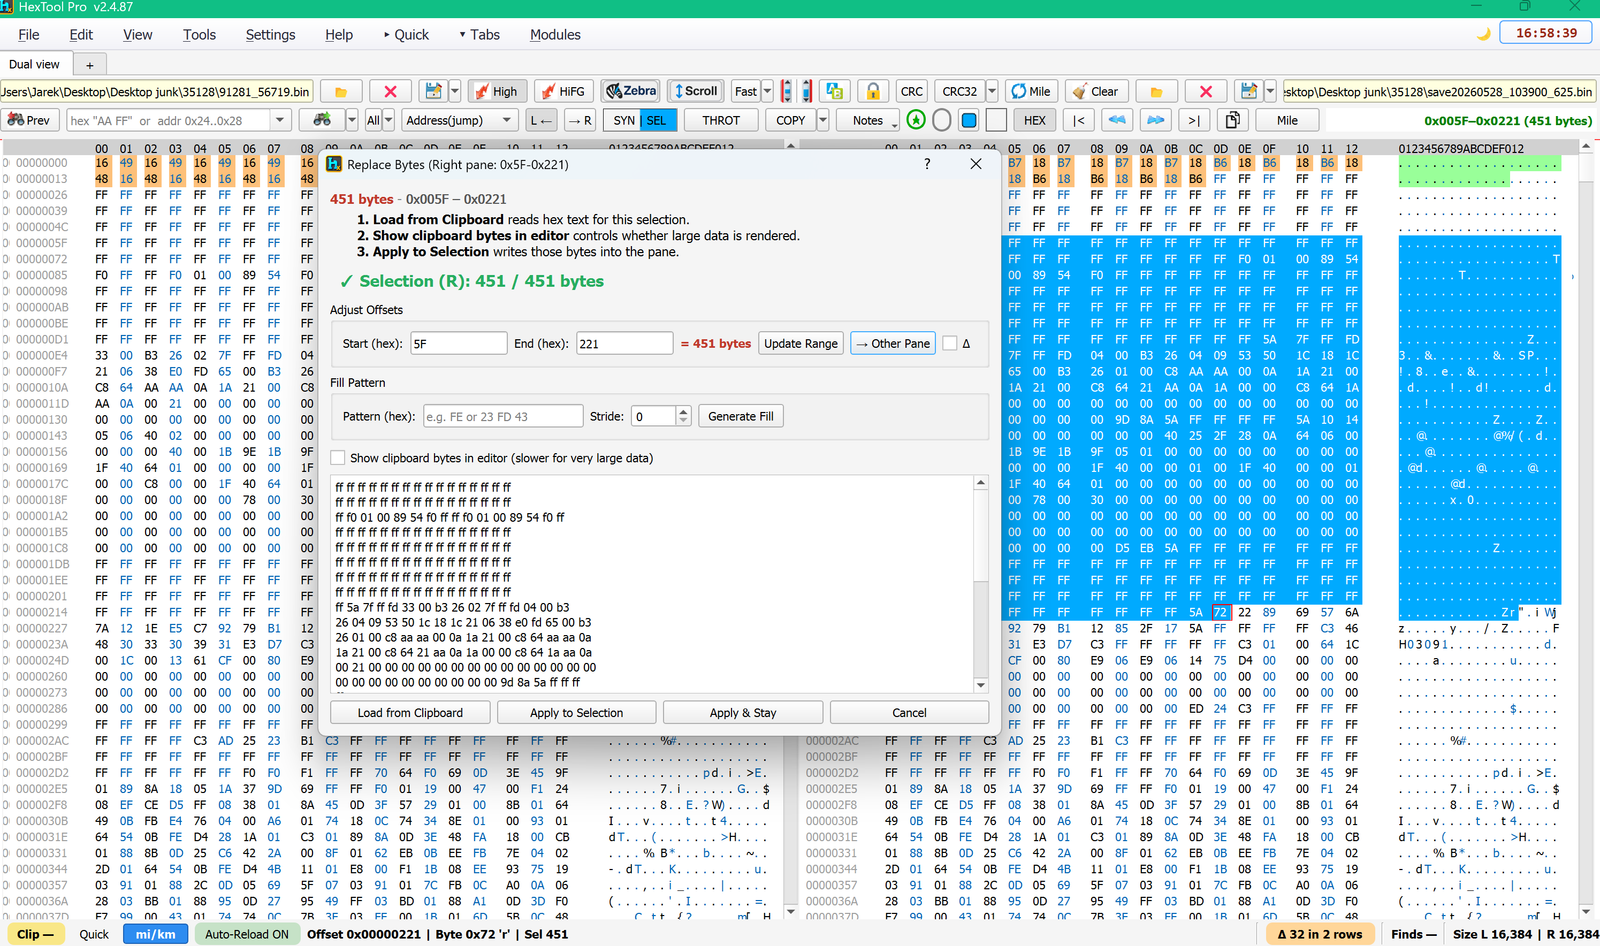Close right-pane file with red X

click(1206, 91)
